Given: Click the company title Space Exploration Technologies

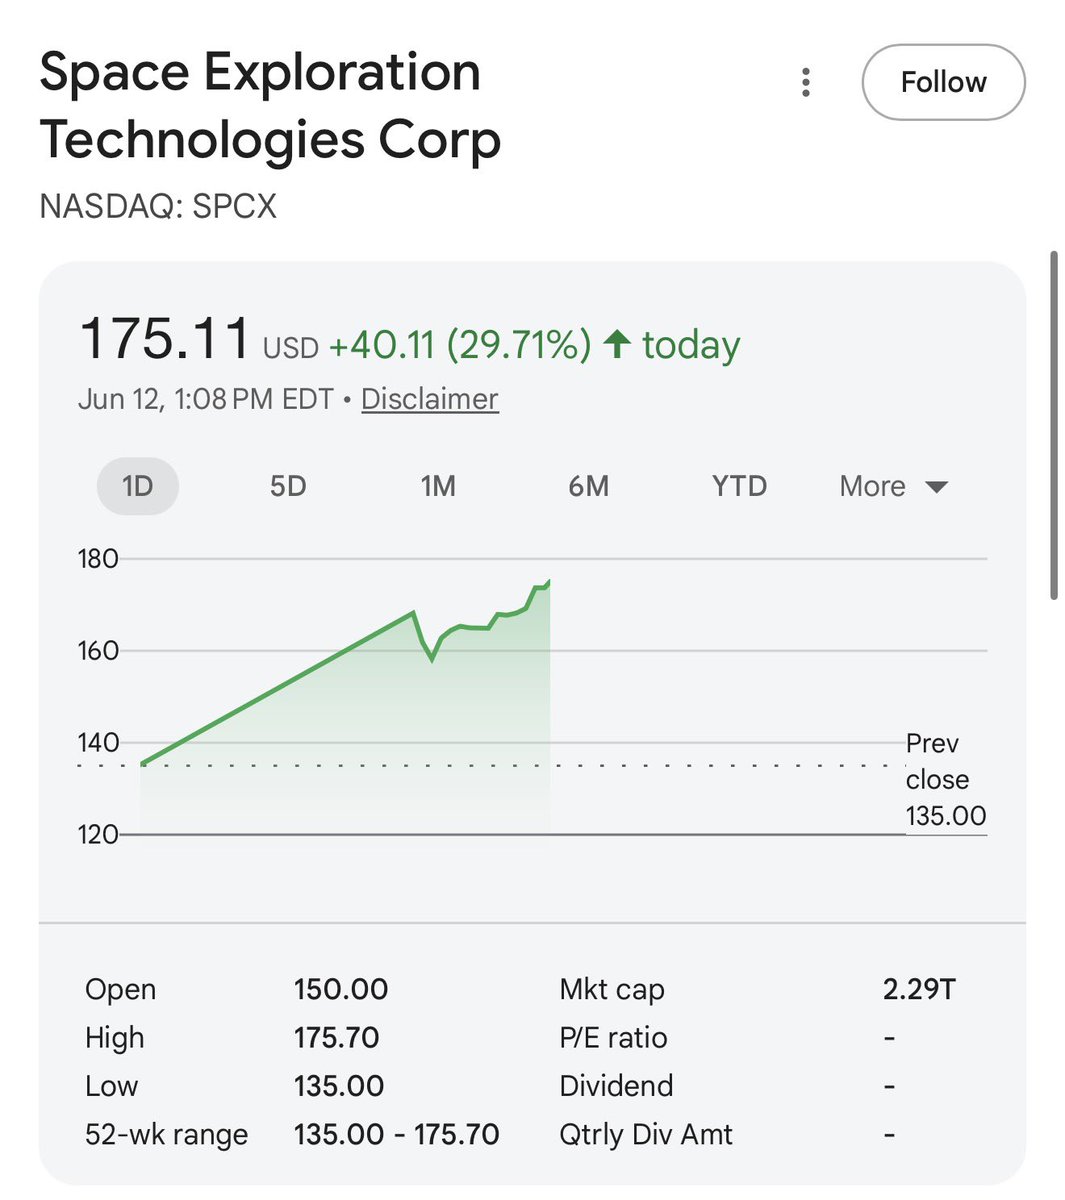Looking at the screenshot, I should pyautogui.click(x=270, y=105).
